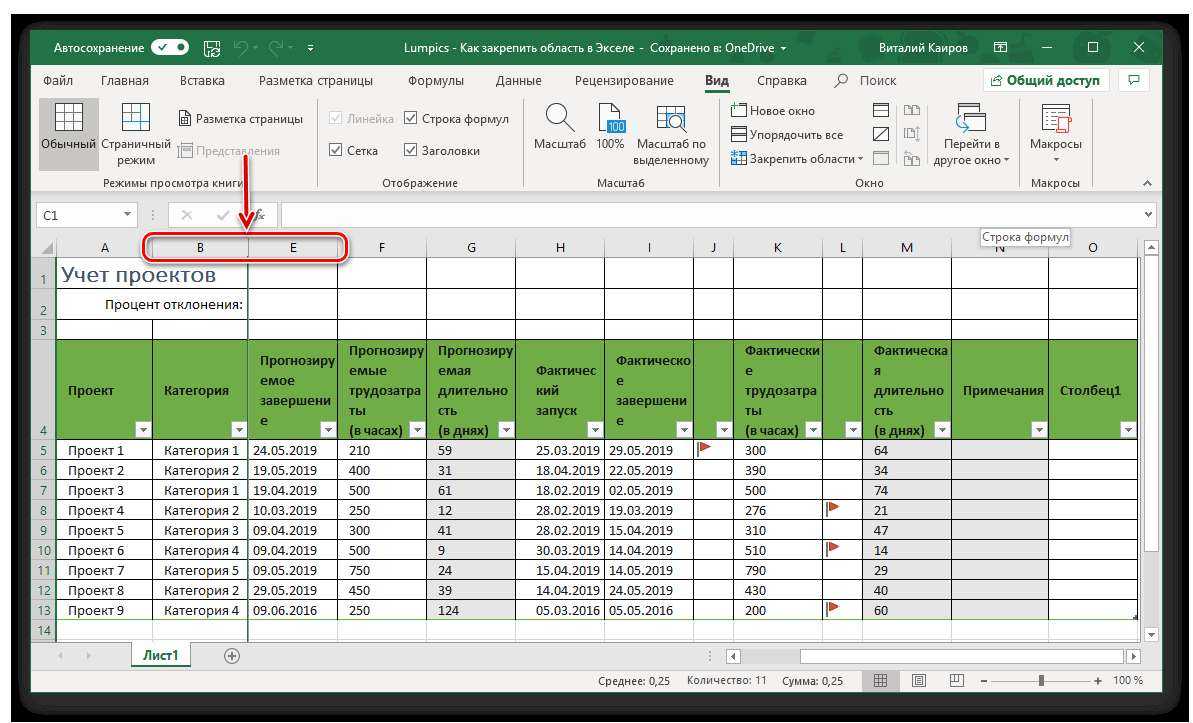Image resolution: width=1193 pixels, height=723 pixels.
Task: Click the Поиск search box in ribbon
Action: point(866,81)
